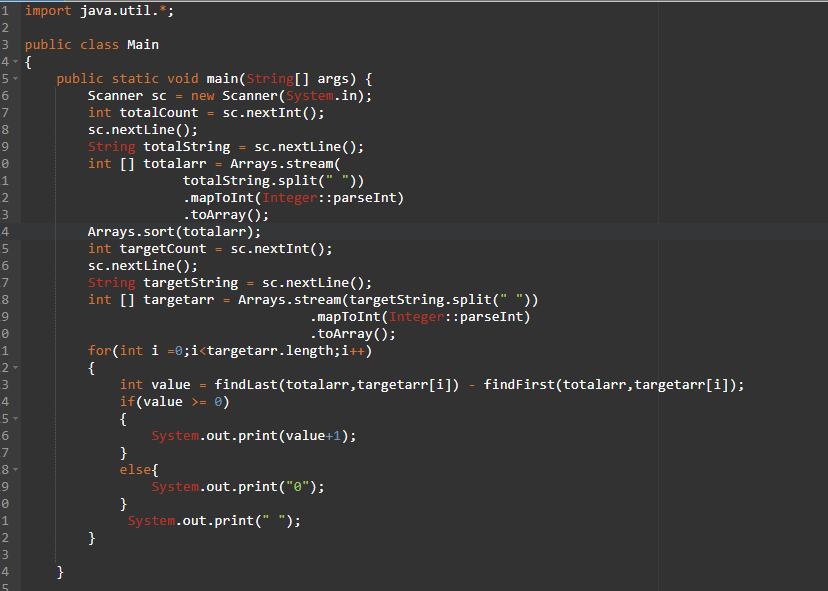Click the class name 'Main'

143,44
